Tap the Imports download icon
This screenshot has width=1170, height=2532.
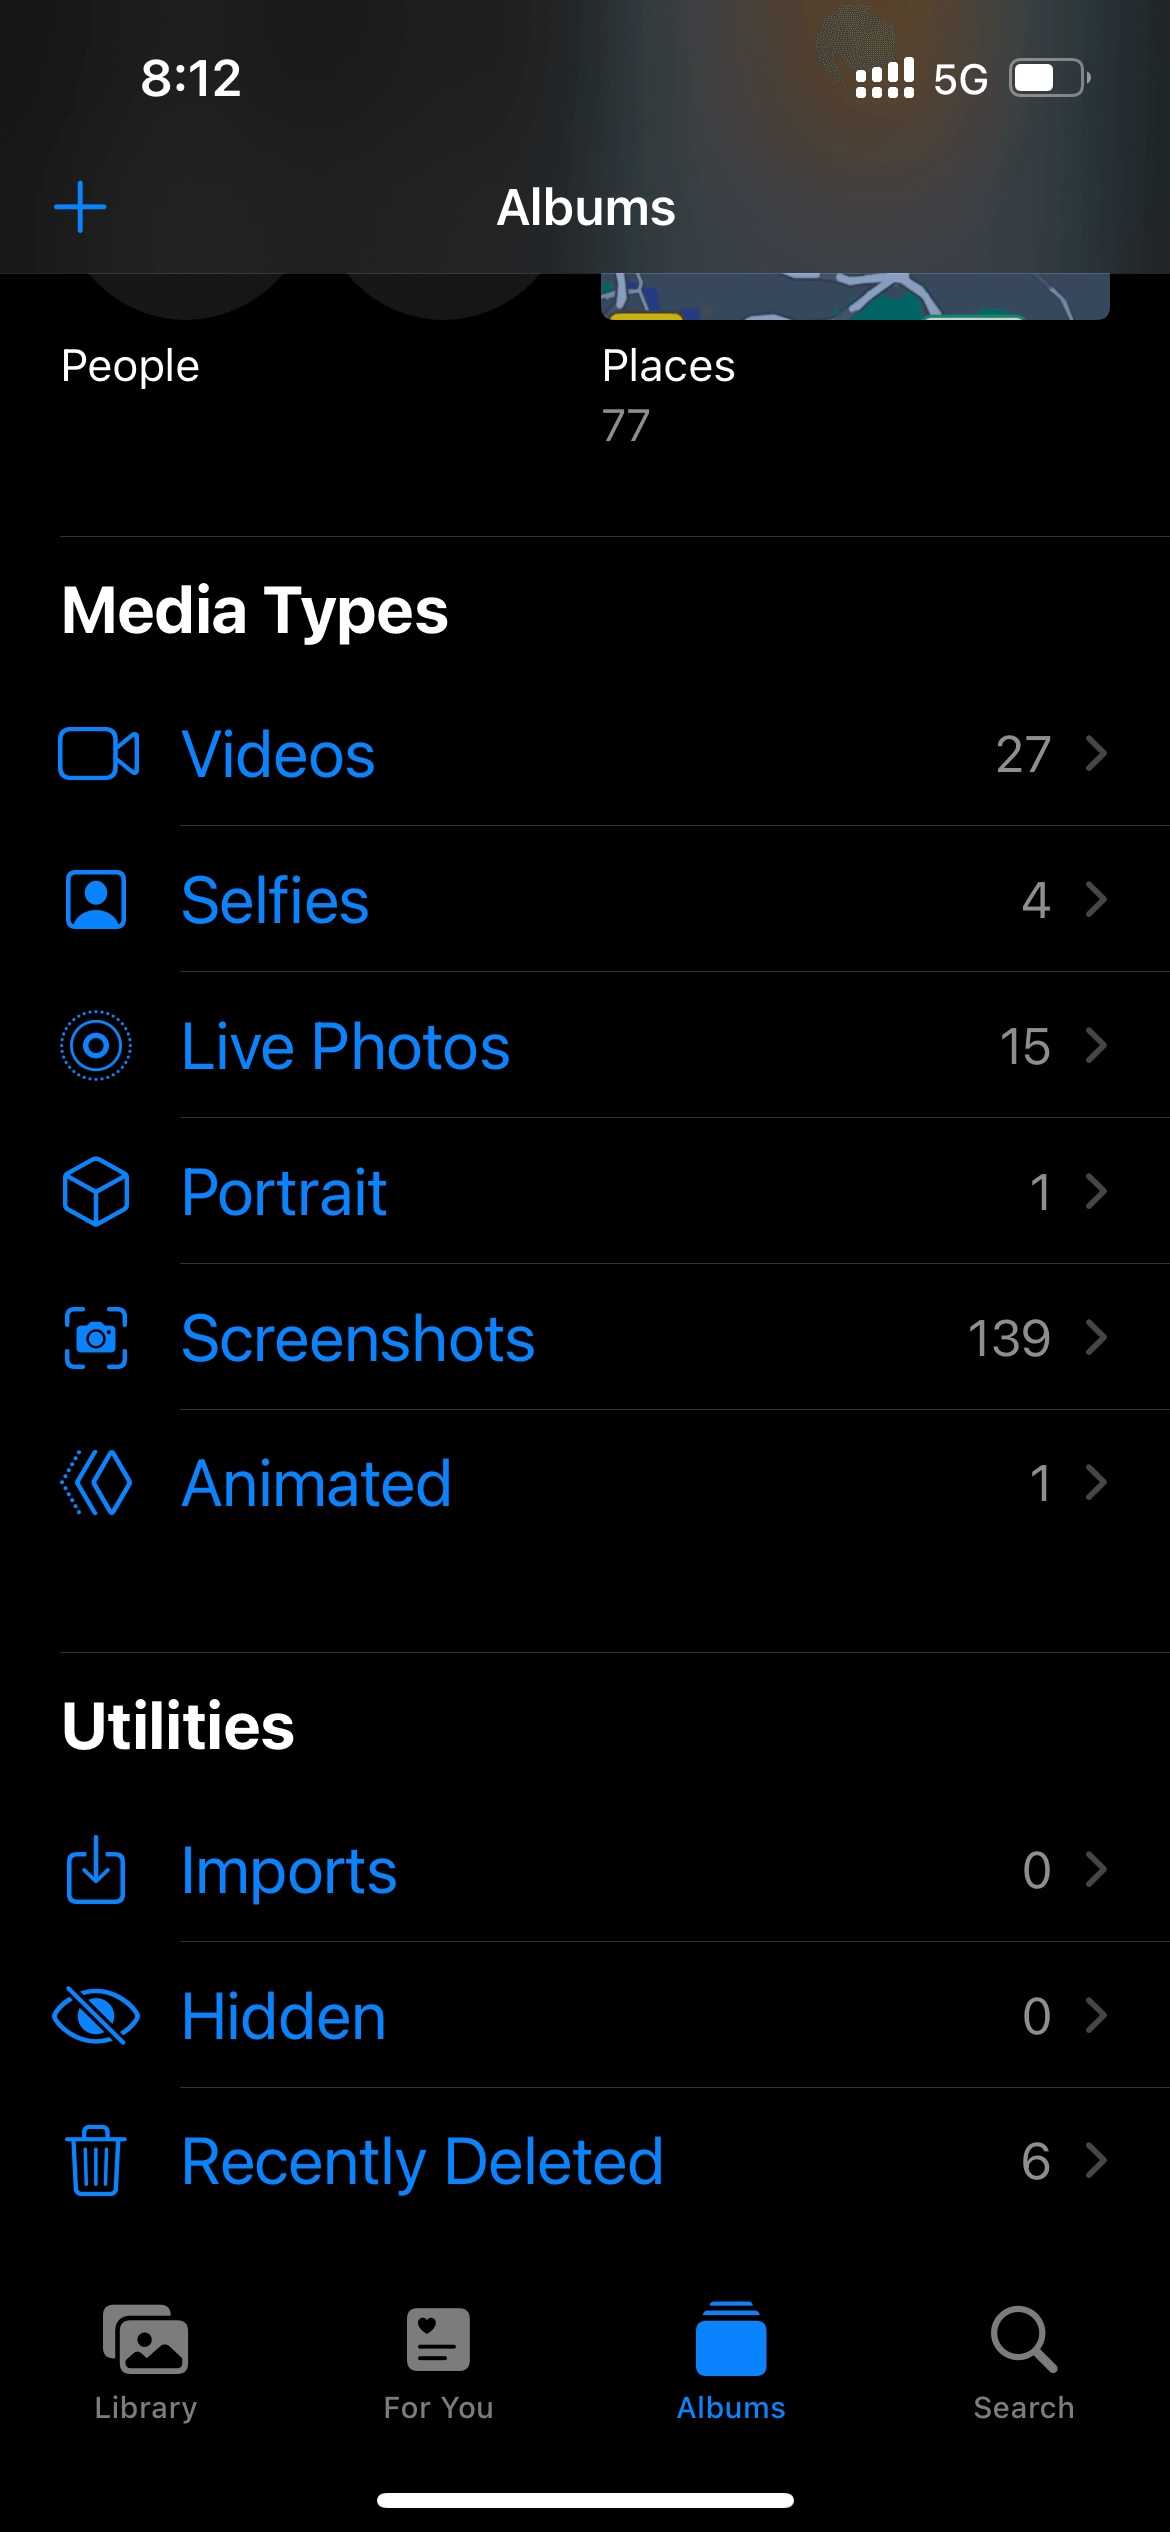pyautogui.click(x=96, y=1870)
